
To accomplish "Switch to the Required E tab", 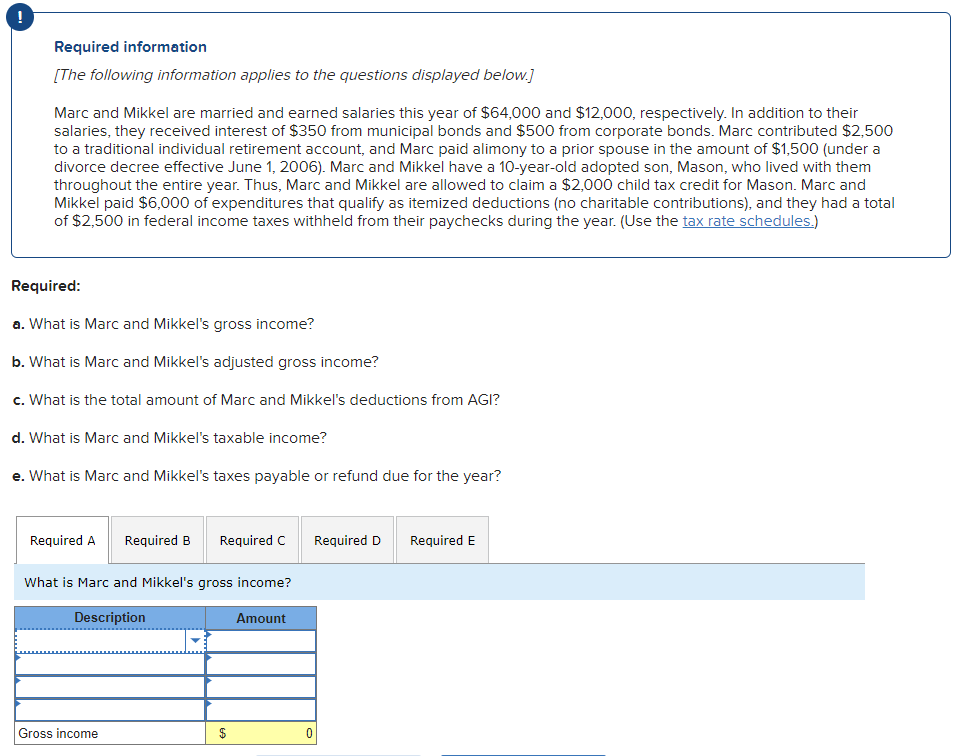I will [442, 540].
